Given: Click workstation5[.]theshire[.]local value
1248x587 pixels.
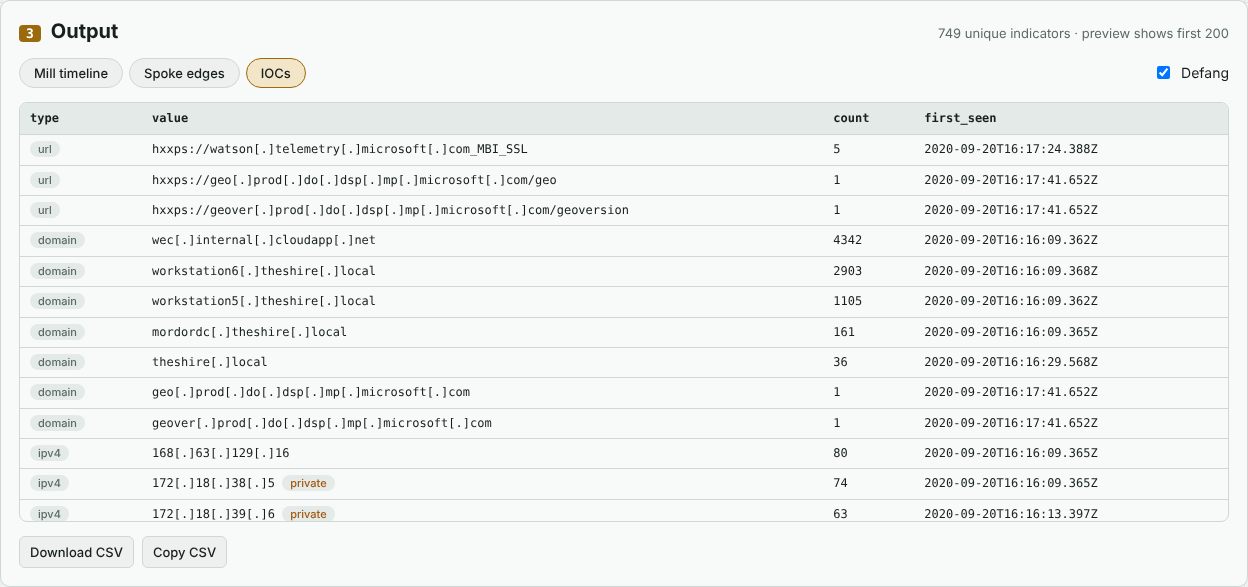Looking at the screenshot, I should point(264,301).
